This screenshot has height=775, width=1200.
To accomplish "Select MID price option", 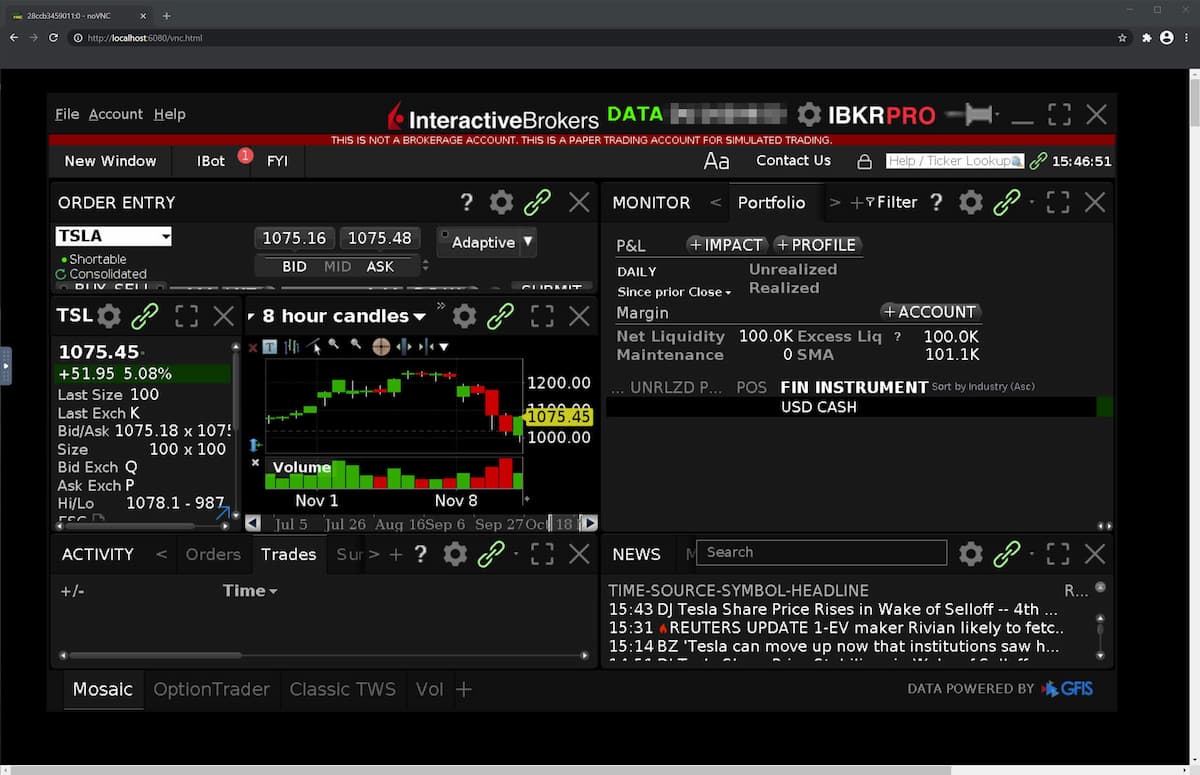I will pyautogui.click(x=337, y=267).
